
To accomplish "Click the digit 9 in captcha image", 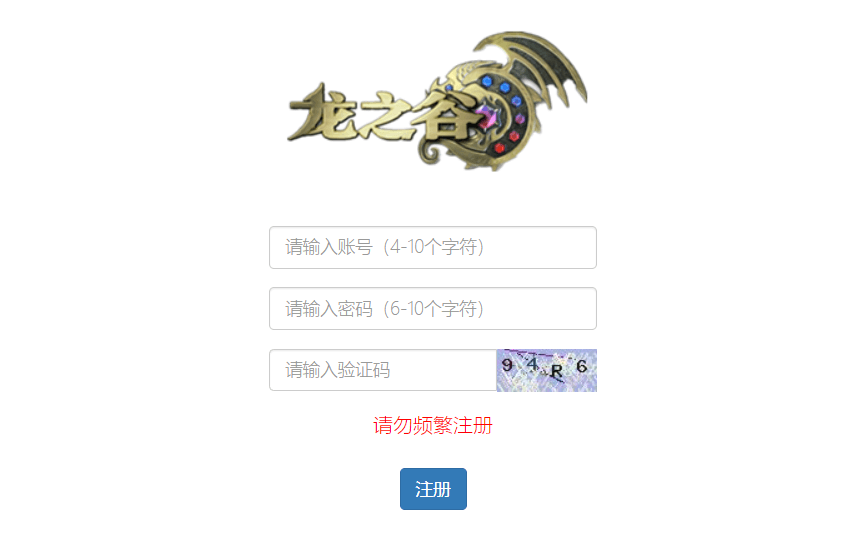I will (507, 365).
